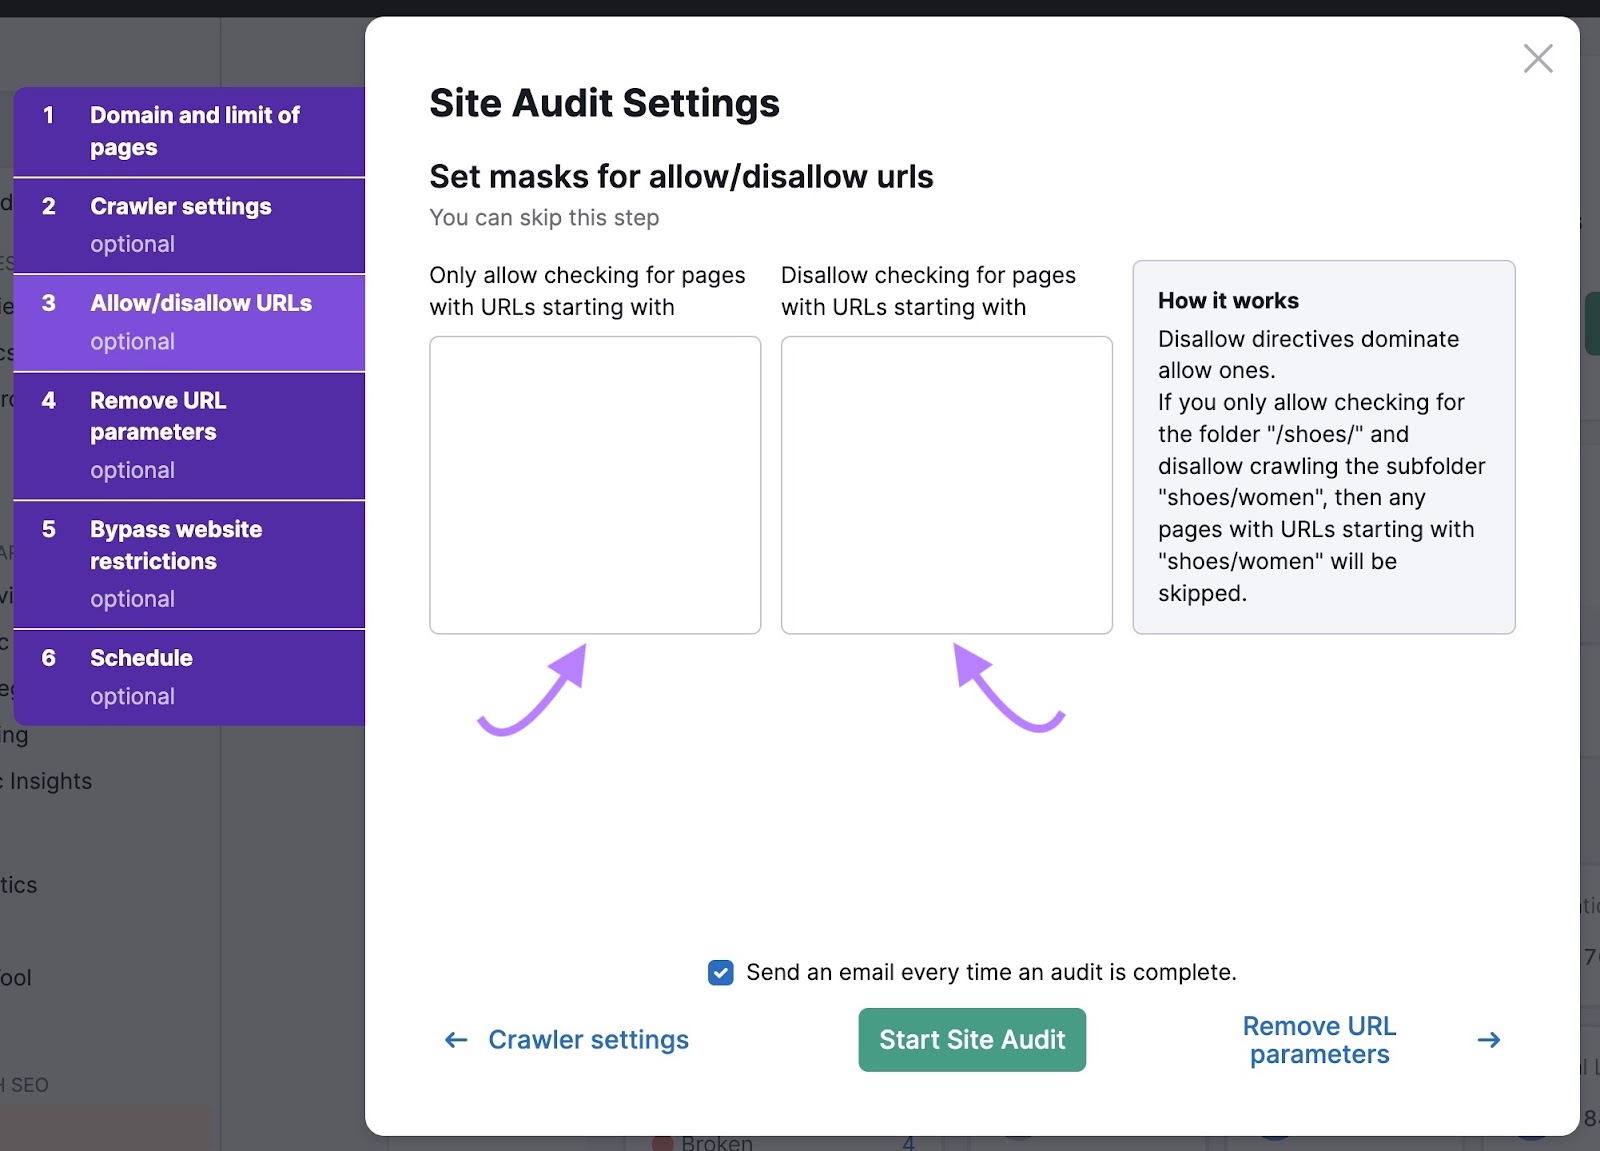Screen dimensions: 1600x1151
Task: Click the disallow URLs mask input box
Action: coord(946,485)
